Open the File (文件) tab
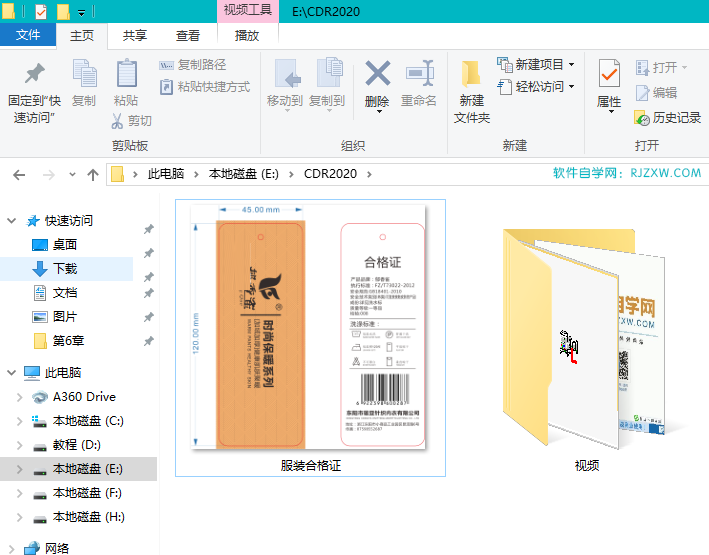This screenshot has width=709, height=555. [x=28, y=35]
